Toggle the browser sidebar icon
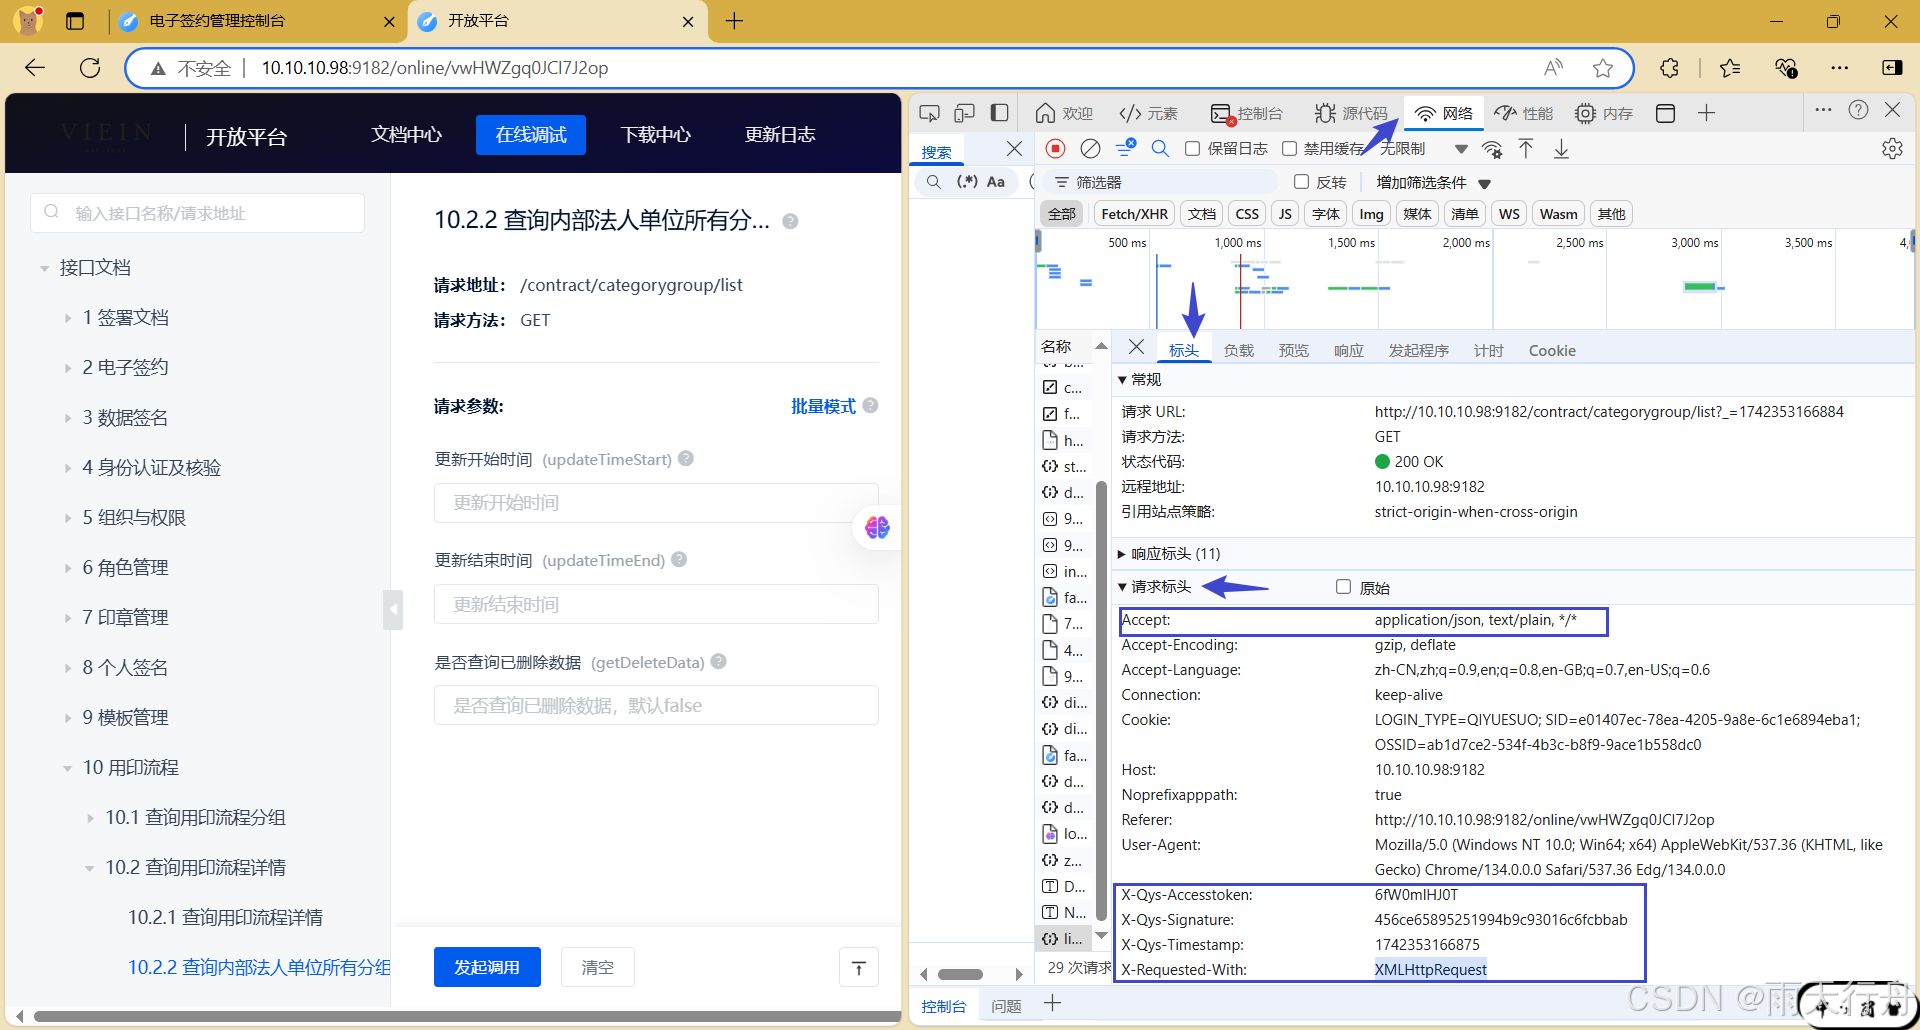 point(1892,68)
